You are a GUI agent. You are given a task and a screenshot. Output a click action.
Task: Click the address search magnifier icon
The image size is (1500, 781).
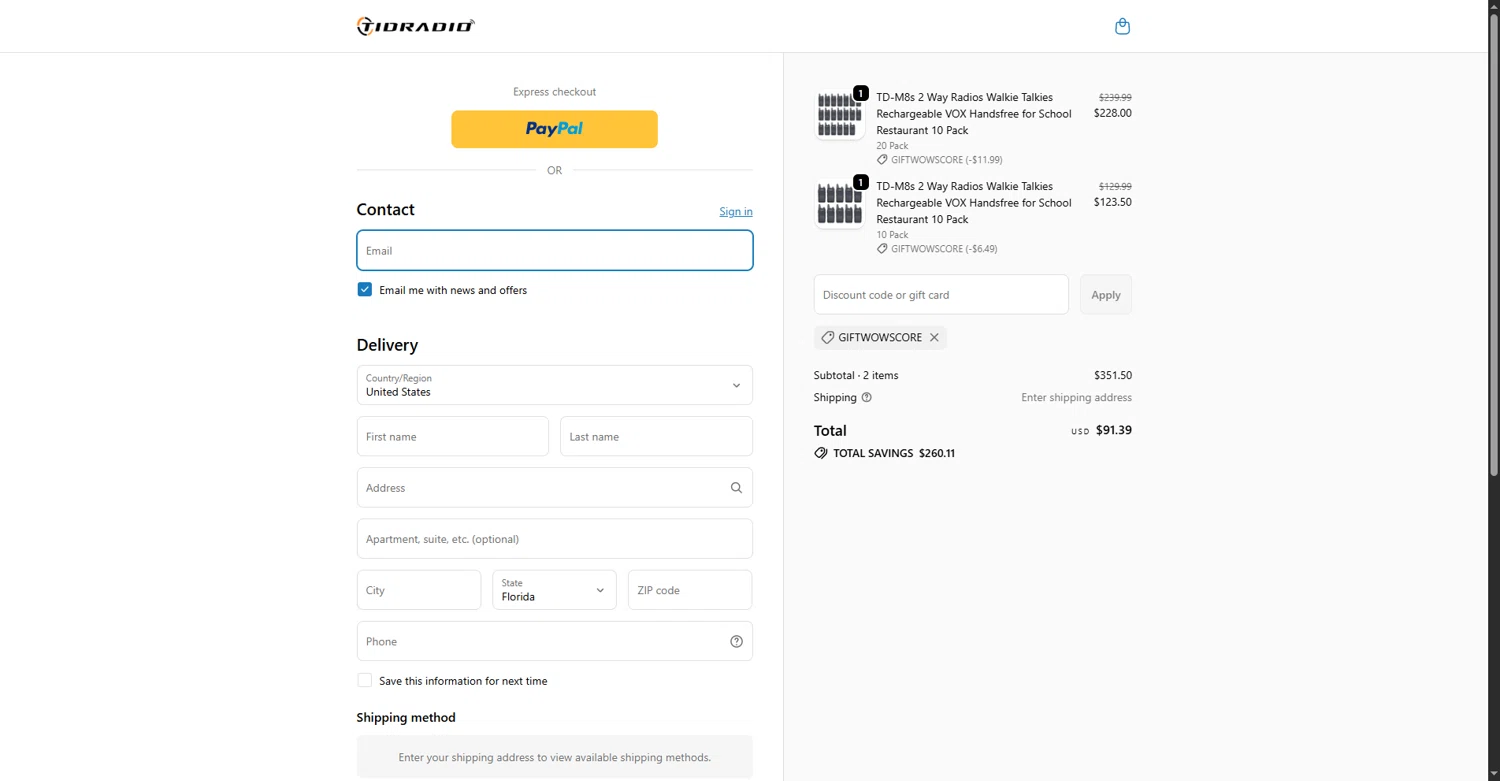[736, 488]
